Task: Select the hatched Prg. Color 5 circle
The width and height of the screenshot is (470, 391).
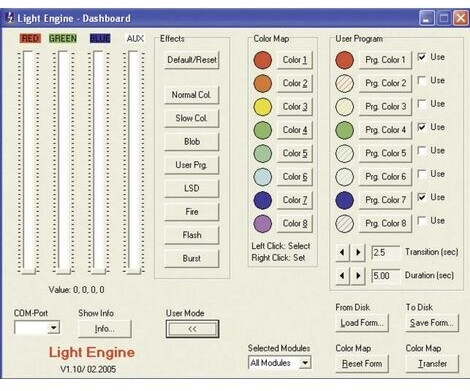Action: coord(344,153)
